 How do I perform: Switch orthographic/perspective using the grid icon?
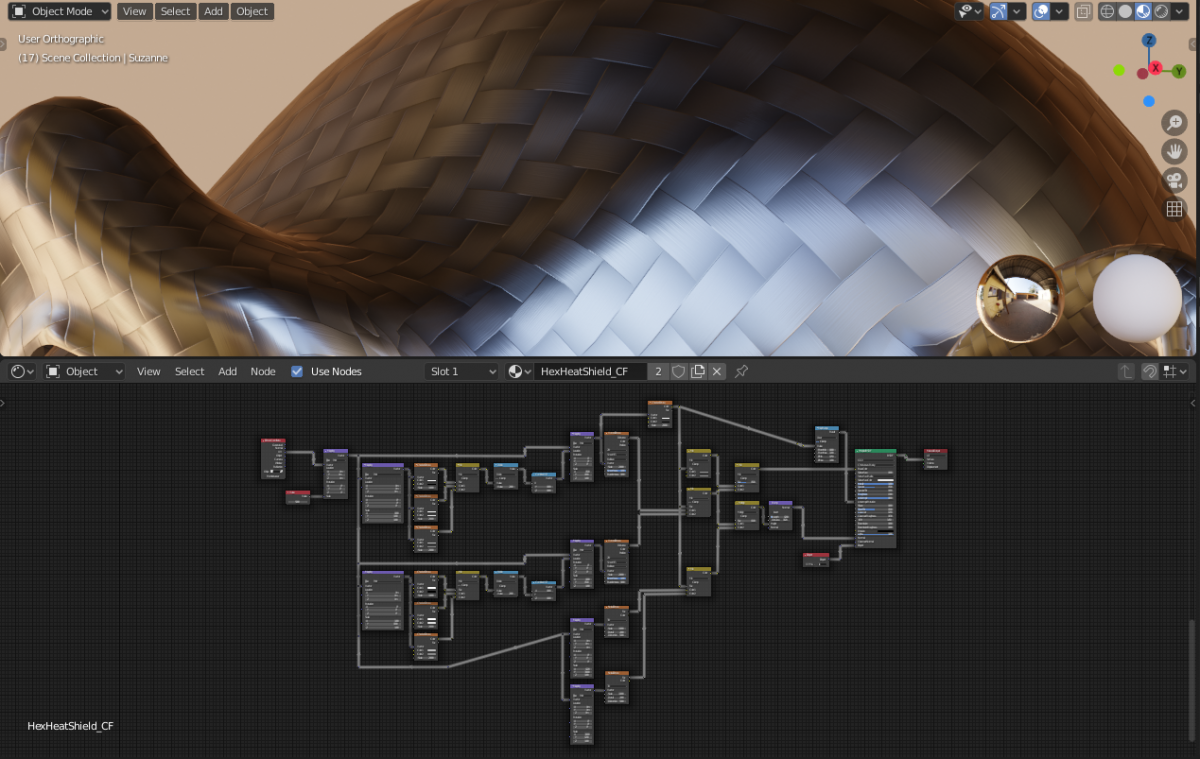[1174, 209]
